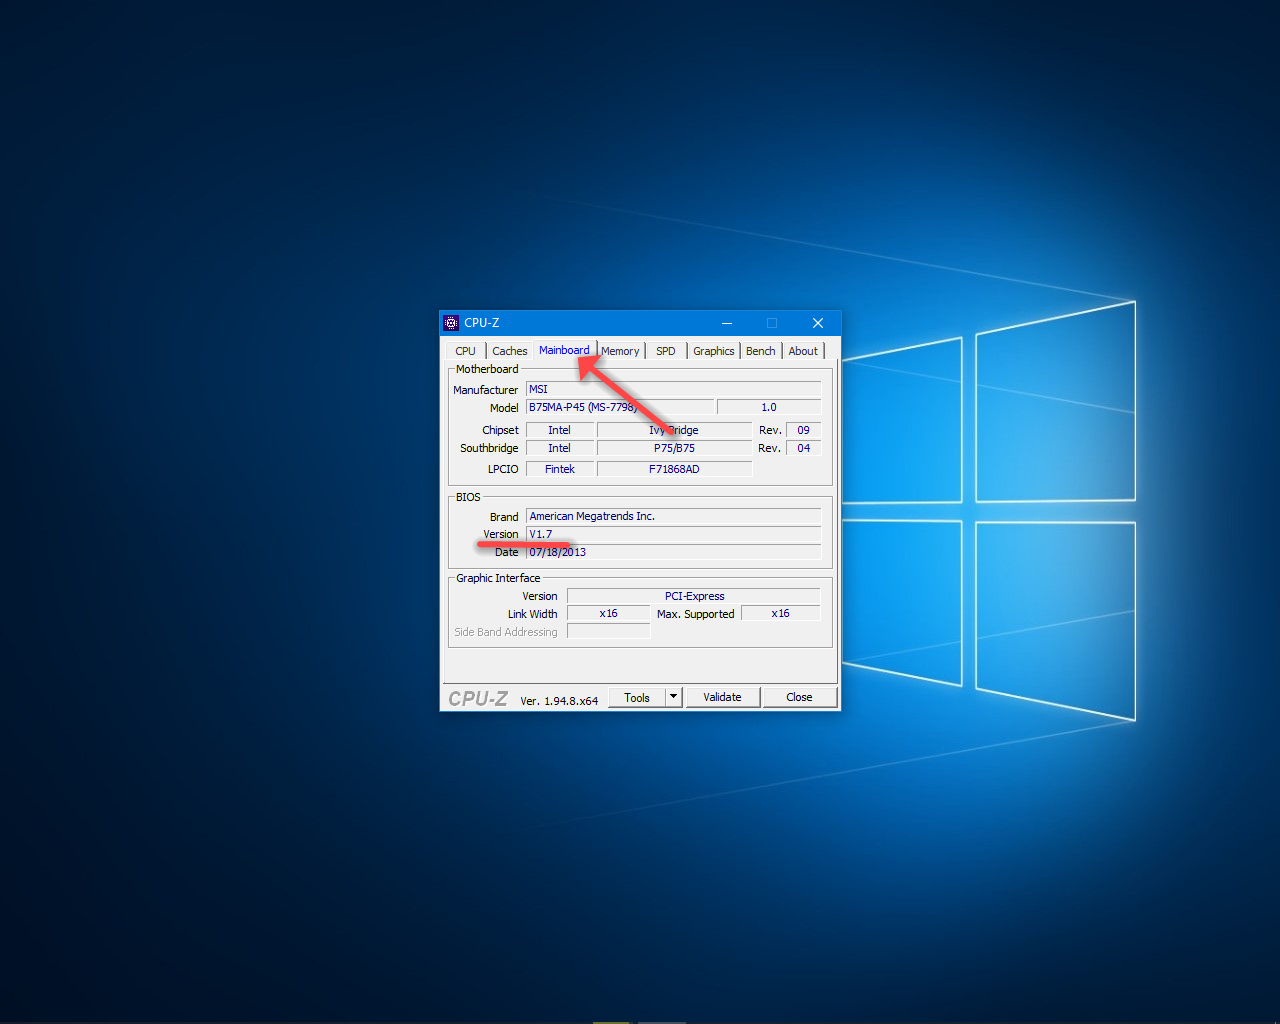Click the Chipset Rev. value 09
Image resolution: width=1280 pixels, height=1024 pixels.
804,431
